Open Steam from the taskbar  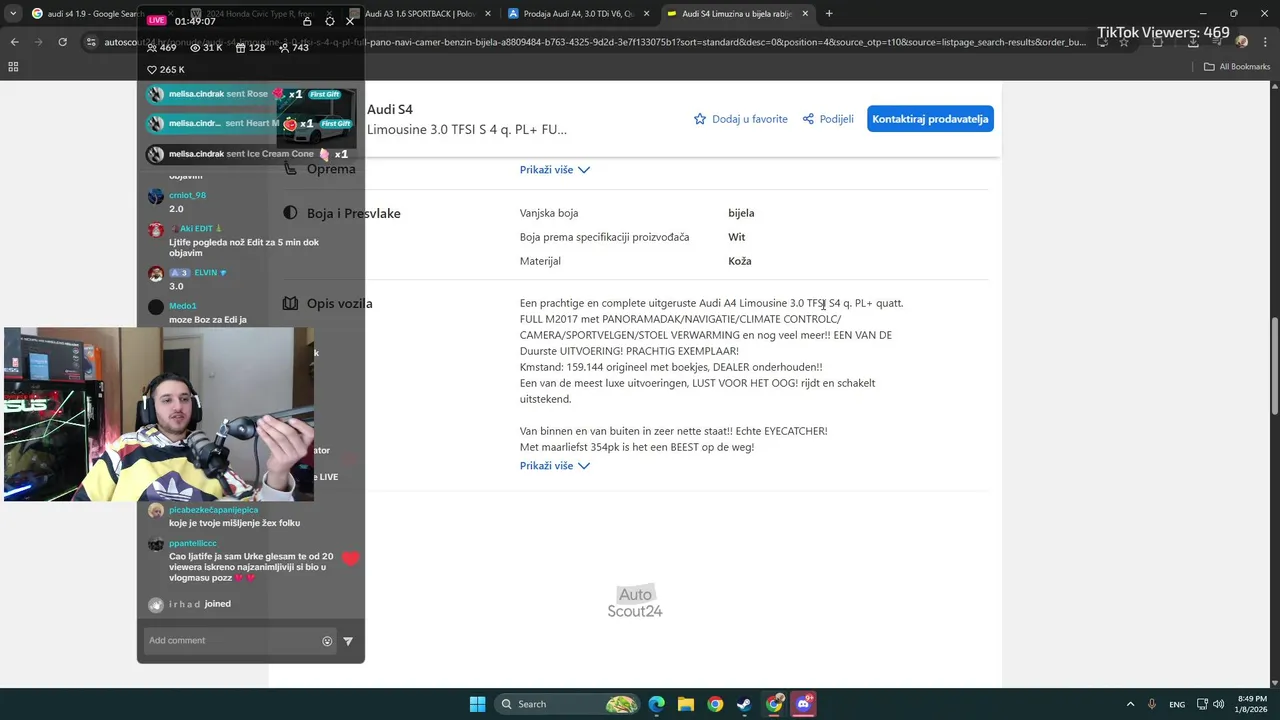click(744, 704)
